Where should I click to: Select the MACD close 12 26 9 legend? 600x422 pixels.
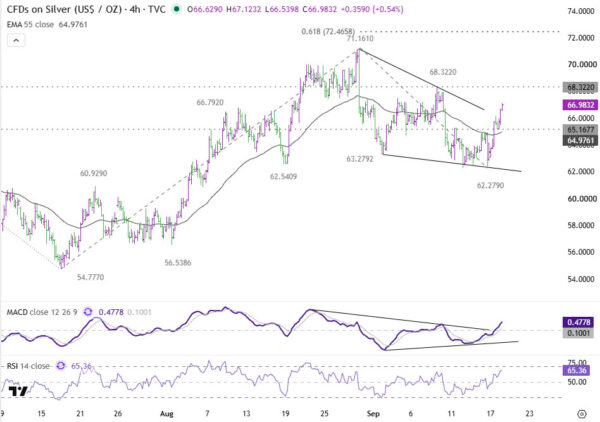[42, 312]
